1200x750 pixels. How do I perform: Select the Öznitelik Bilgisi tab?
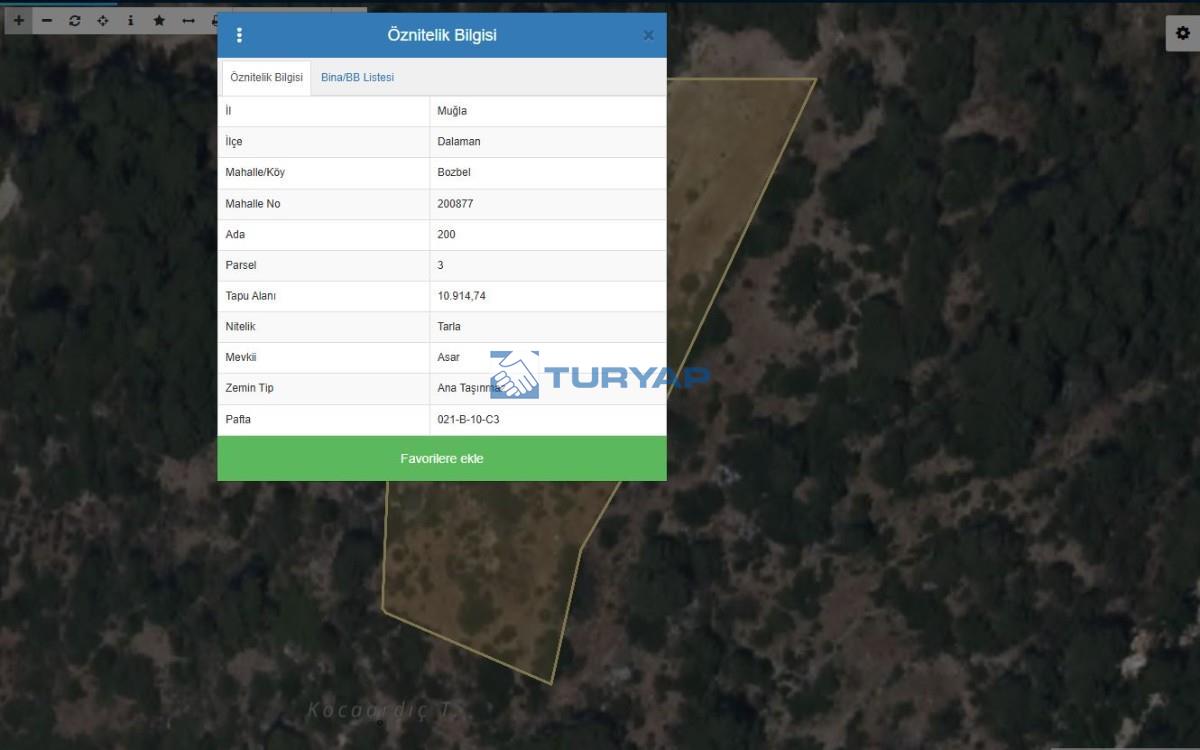click(266, 77)
